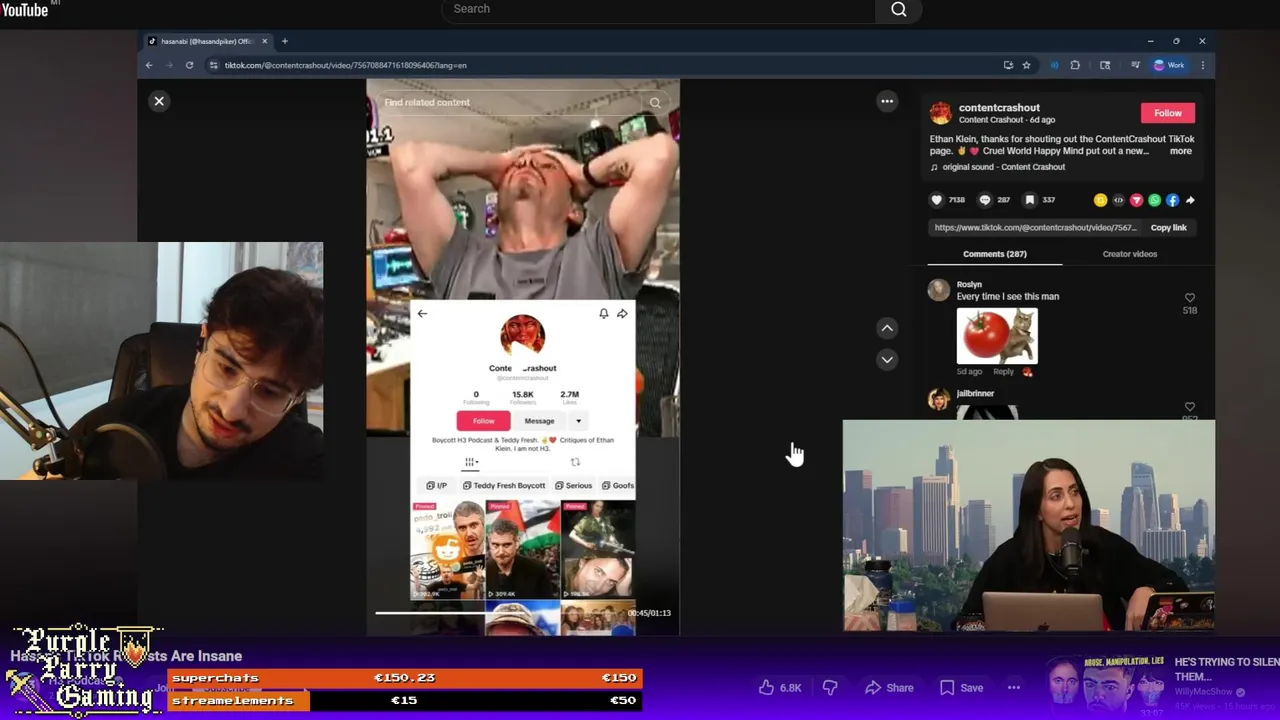
Task: Open the Work profile menu
Action: coord(1169,65)
